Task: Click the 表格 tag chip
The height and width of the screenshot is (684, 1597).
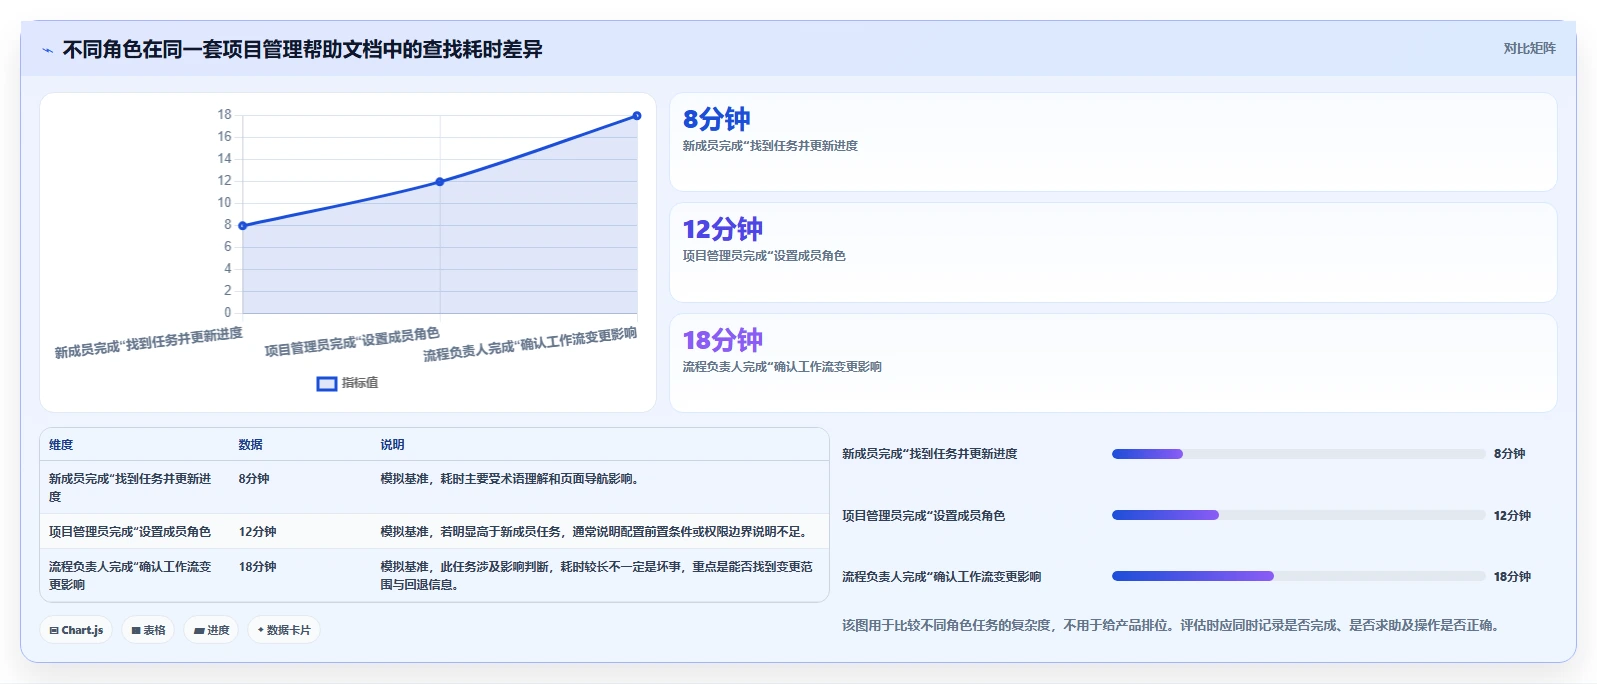Action: coord(148,630)
